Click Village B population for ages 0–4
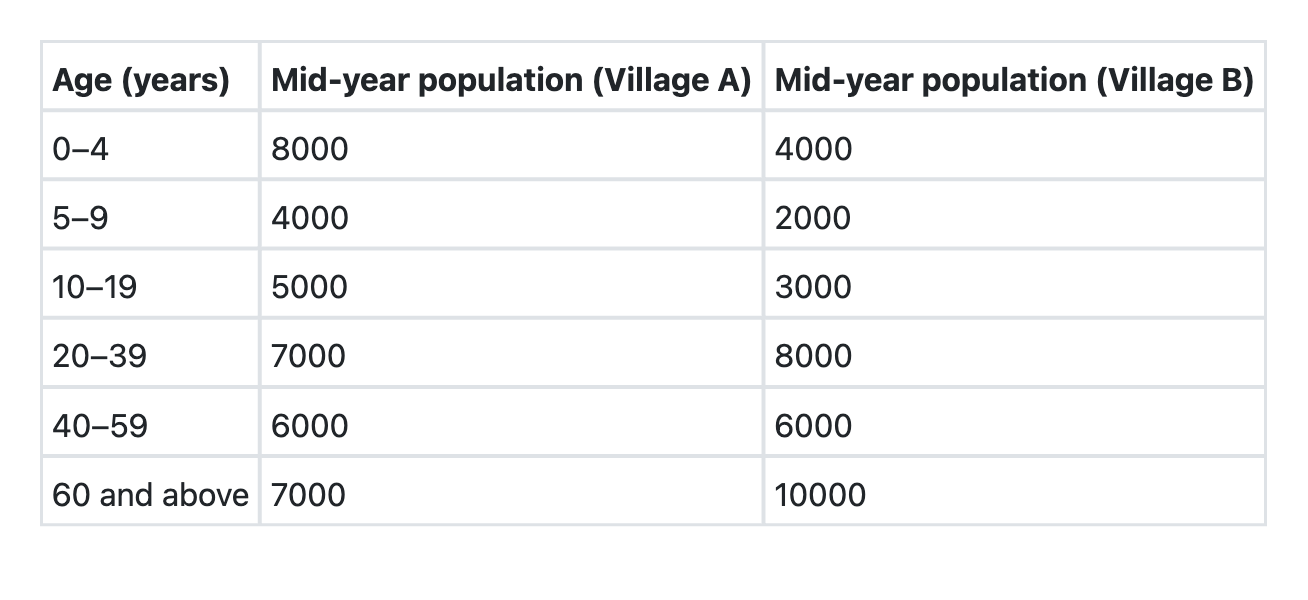1308x600 pixels. click(814, 149)
